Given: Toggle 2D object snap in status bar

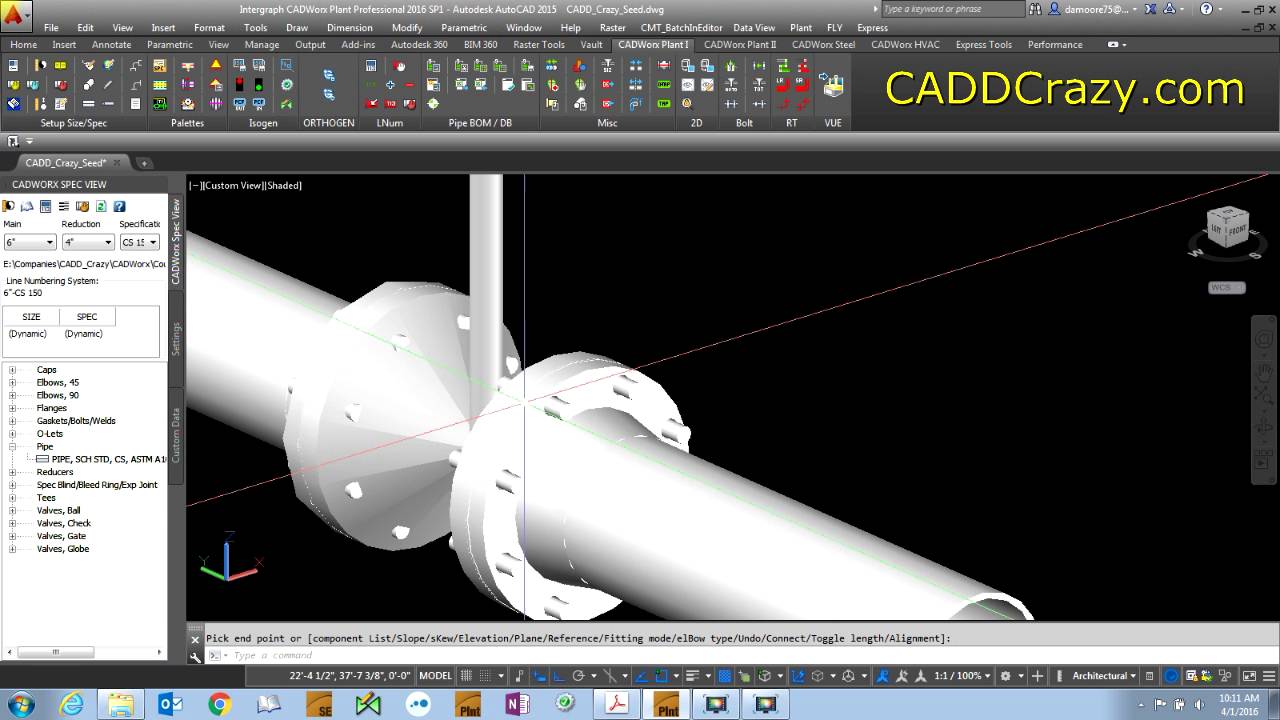Looking at the screenshot, I should (x=661, y=676).
